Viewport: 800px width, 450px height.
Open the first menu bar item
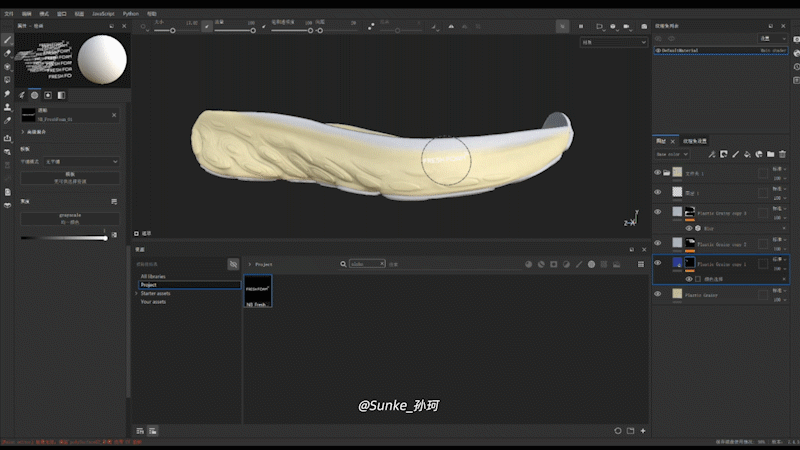9,14
